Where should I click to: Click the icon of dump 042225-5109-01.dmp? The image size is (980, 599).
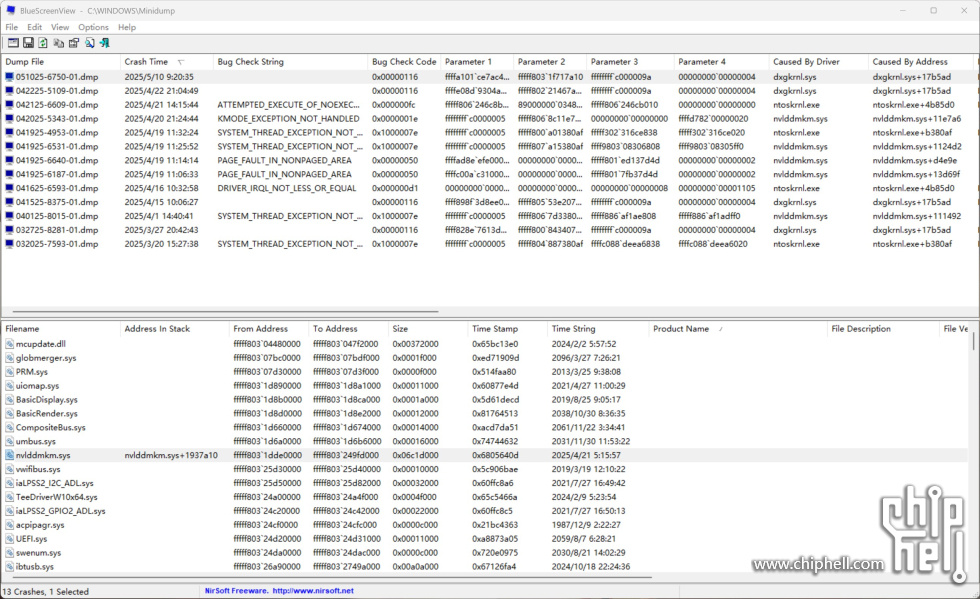click(x=9, y=91)
